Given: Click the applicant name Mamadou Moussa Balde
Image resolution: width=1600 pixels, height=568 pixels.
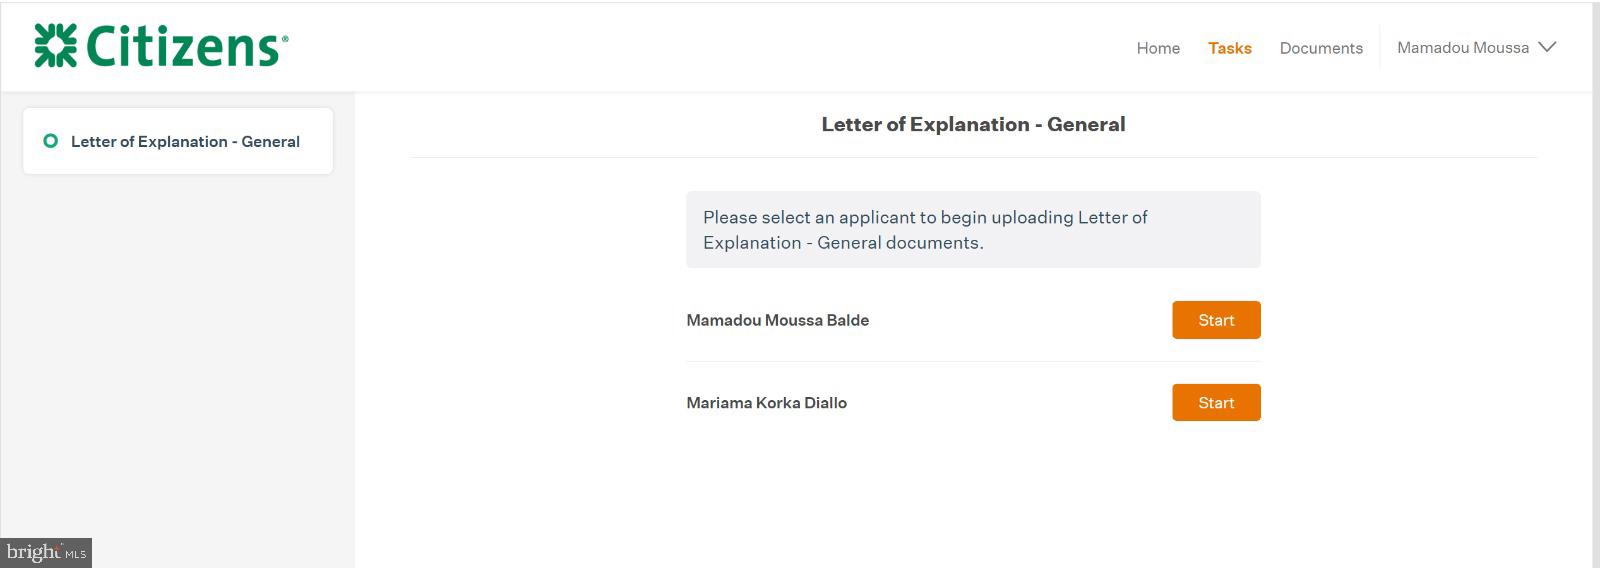Looking at the screenshot, I should [x=777, y=320].
